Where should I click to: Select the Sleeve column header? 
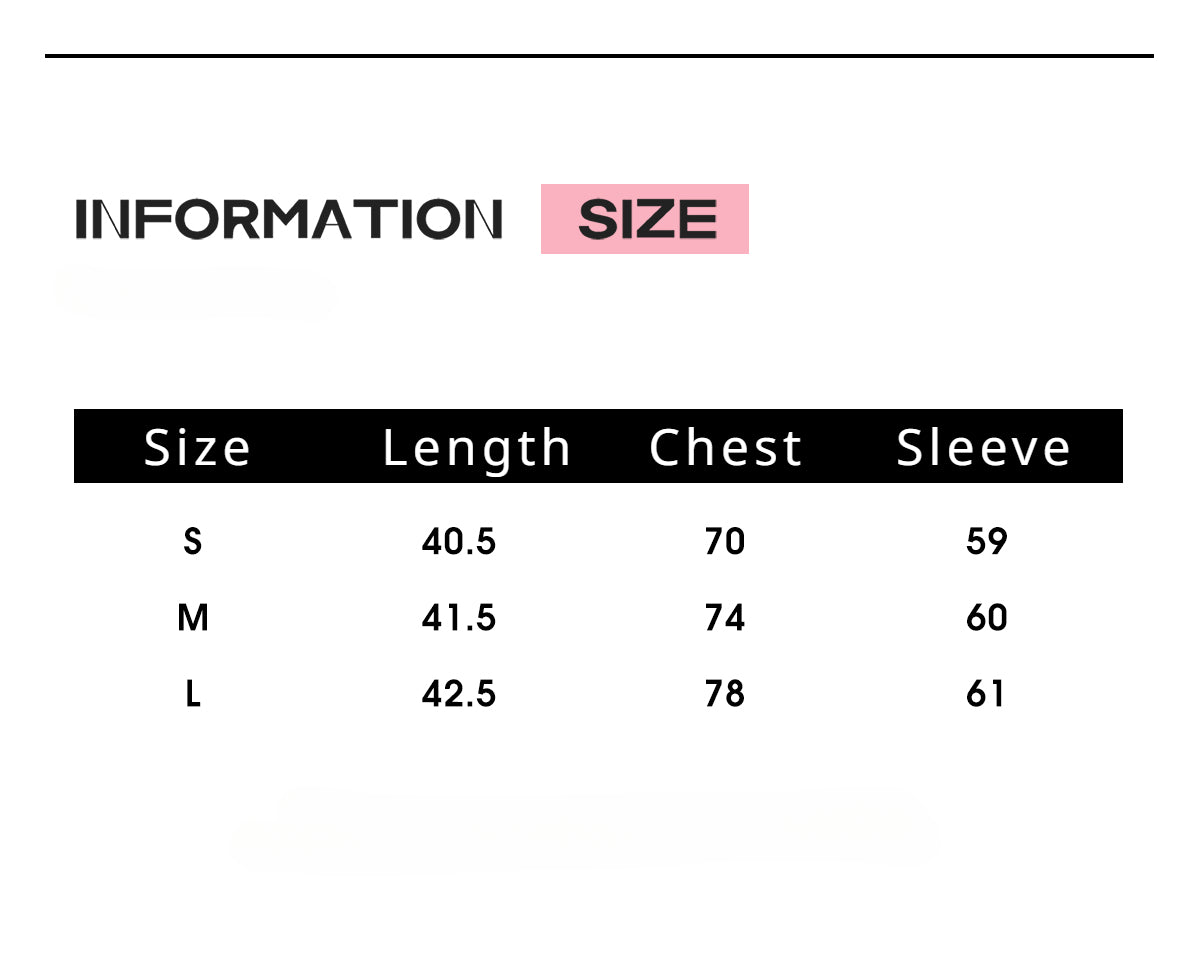[983, 447]
